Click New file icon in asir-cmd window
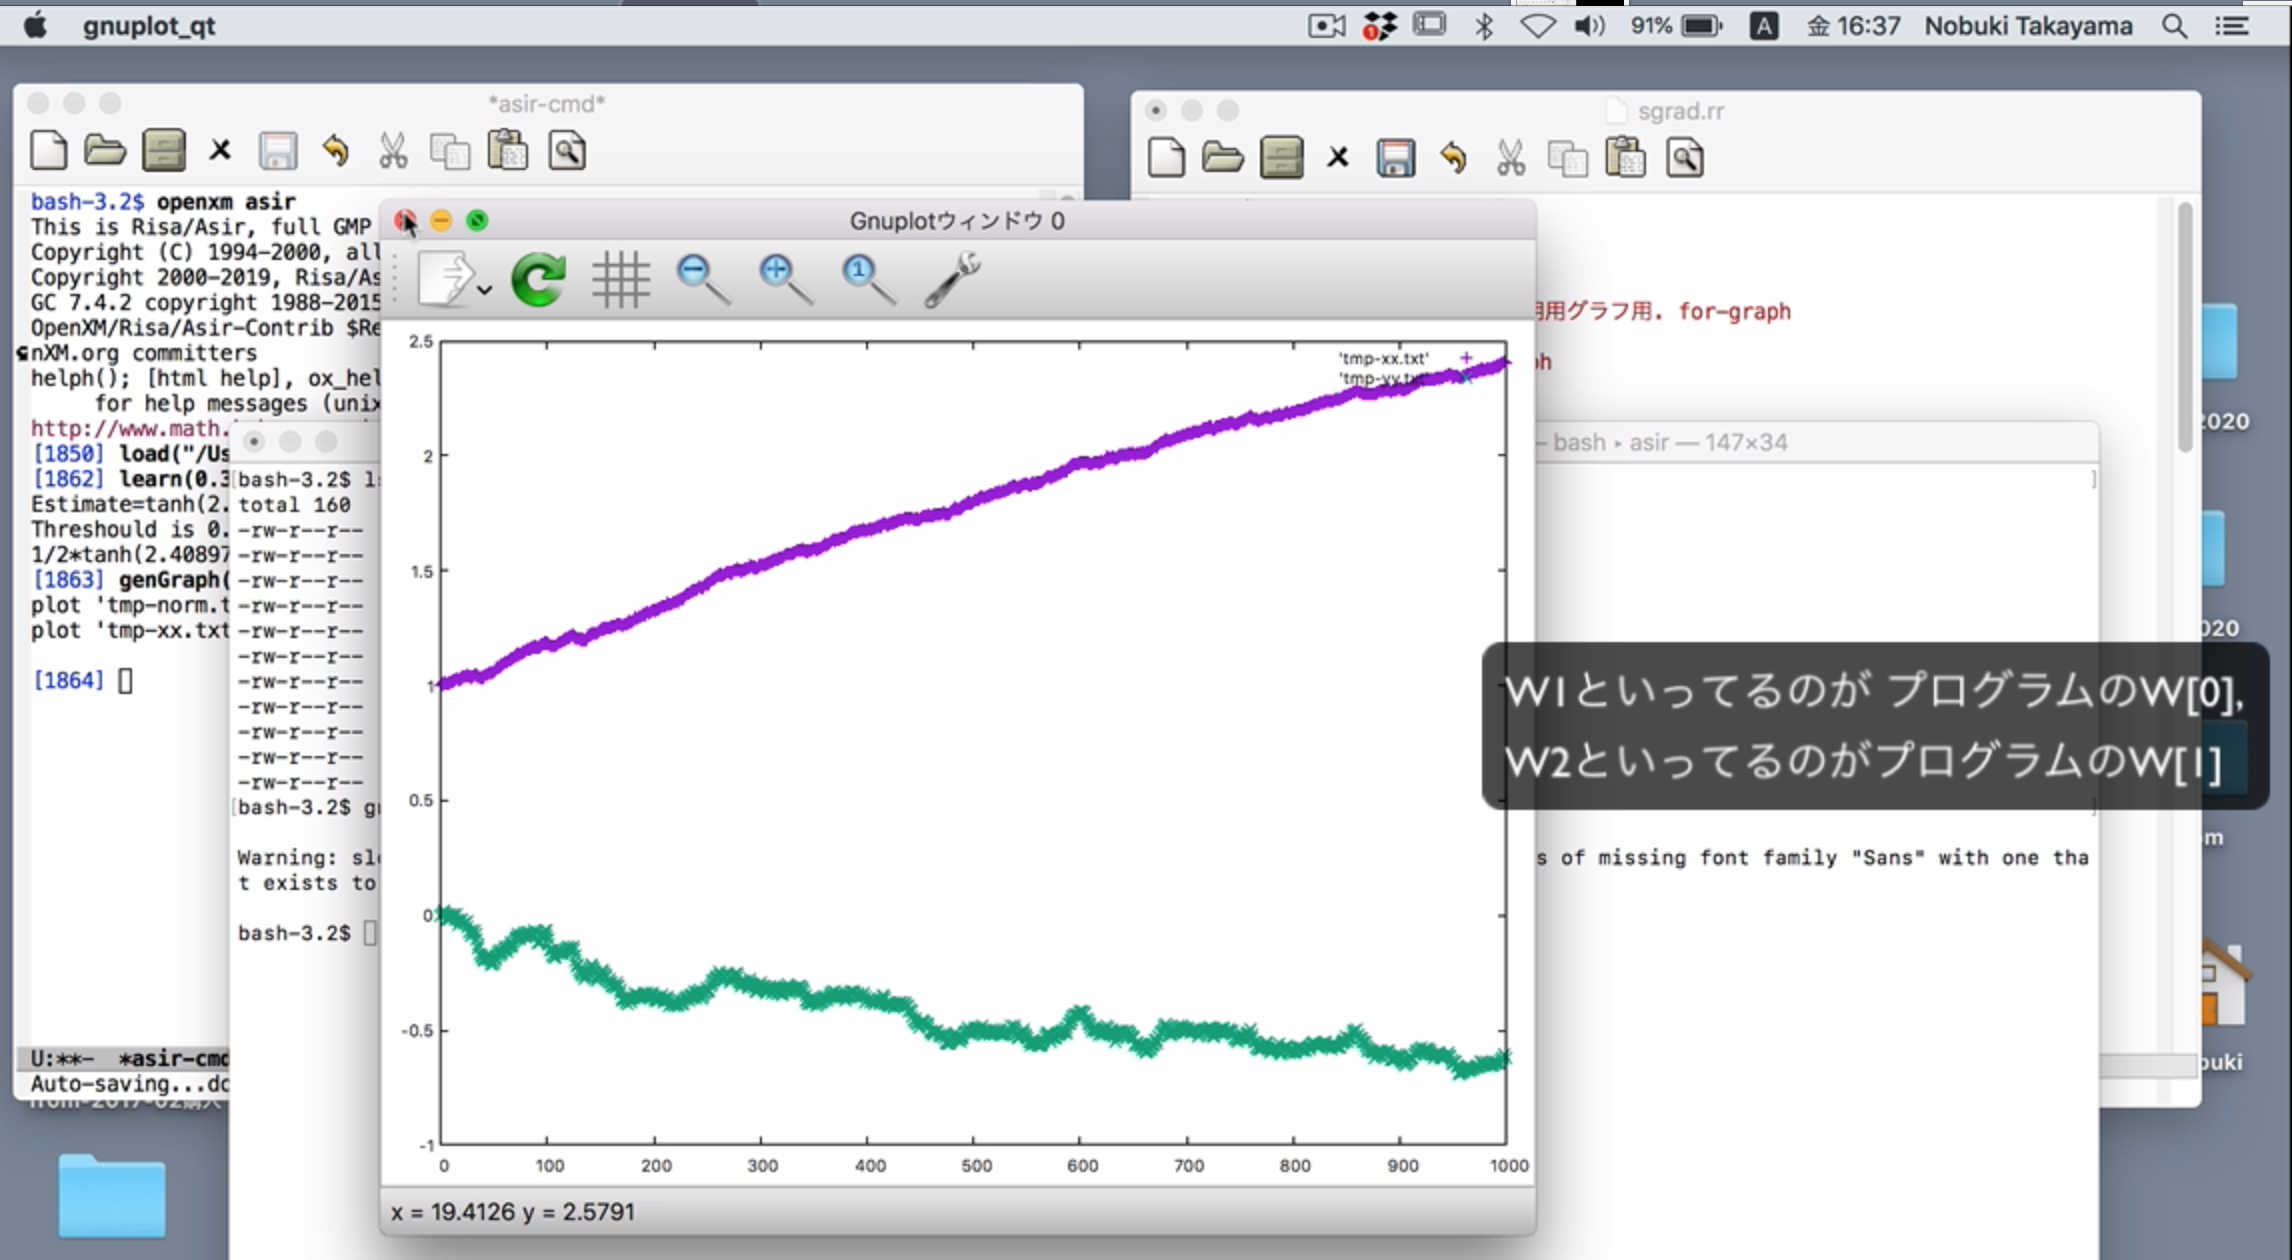Image resolution: width=2292 pixels, height=1260 pixels. [x=49, y=151]
